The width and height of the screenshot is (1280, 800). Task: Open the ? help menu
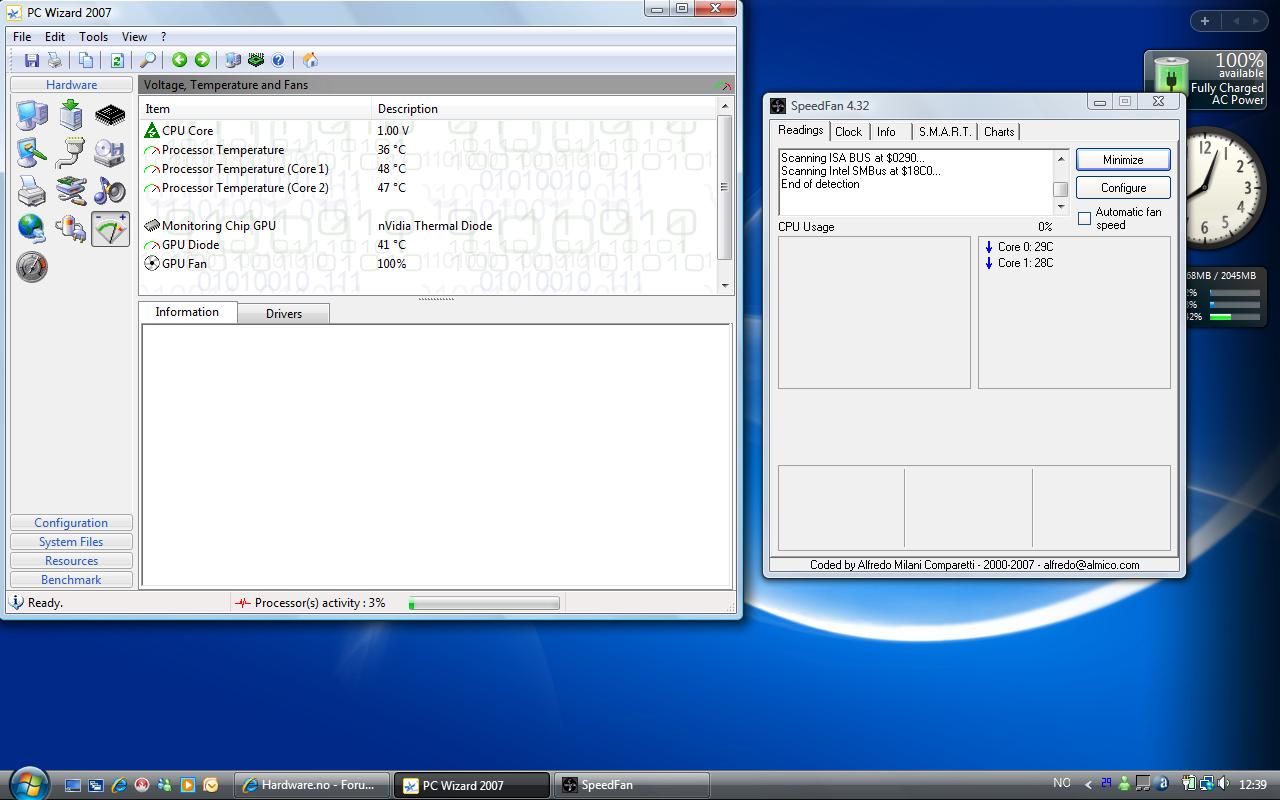point(164,37)
